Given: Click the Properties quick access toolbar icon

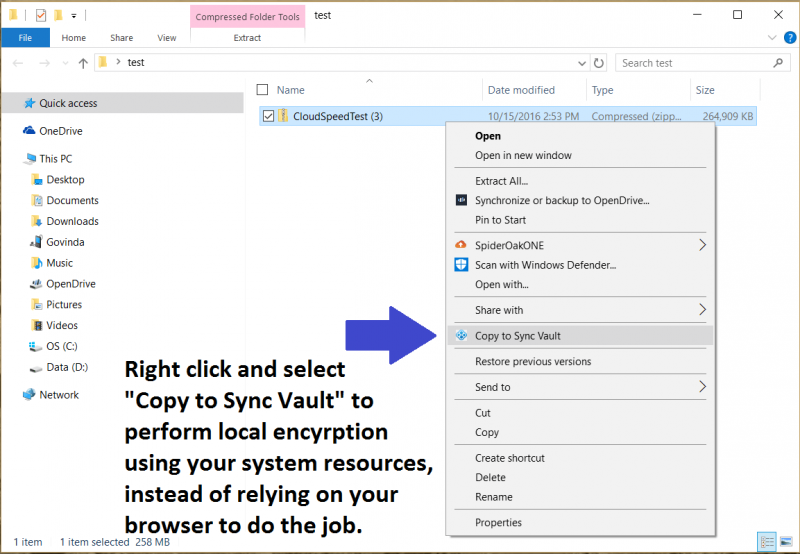Looking at the screenshot, I should [x=41, y=15].
